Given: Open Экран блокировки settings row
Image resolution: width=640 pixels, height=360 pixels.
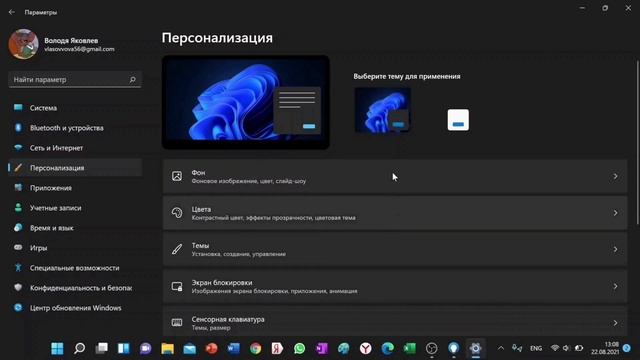Looking at the screenshot, I should [395, 286].
